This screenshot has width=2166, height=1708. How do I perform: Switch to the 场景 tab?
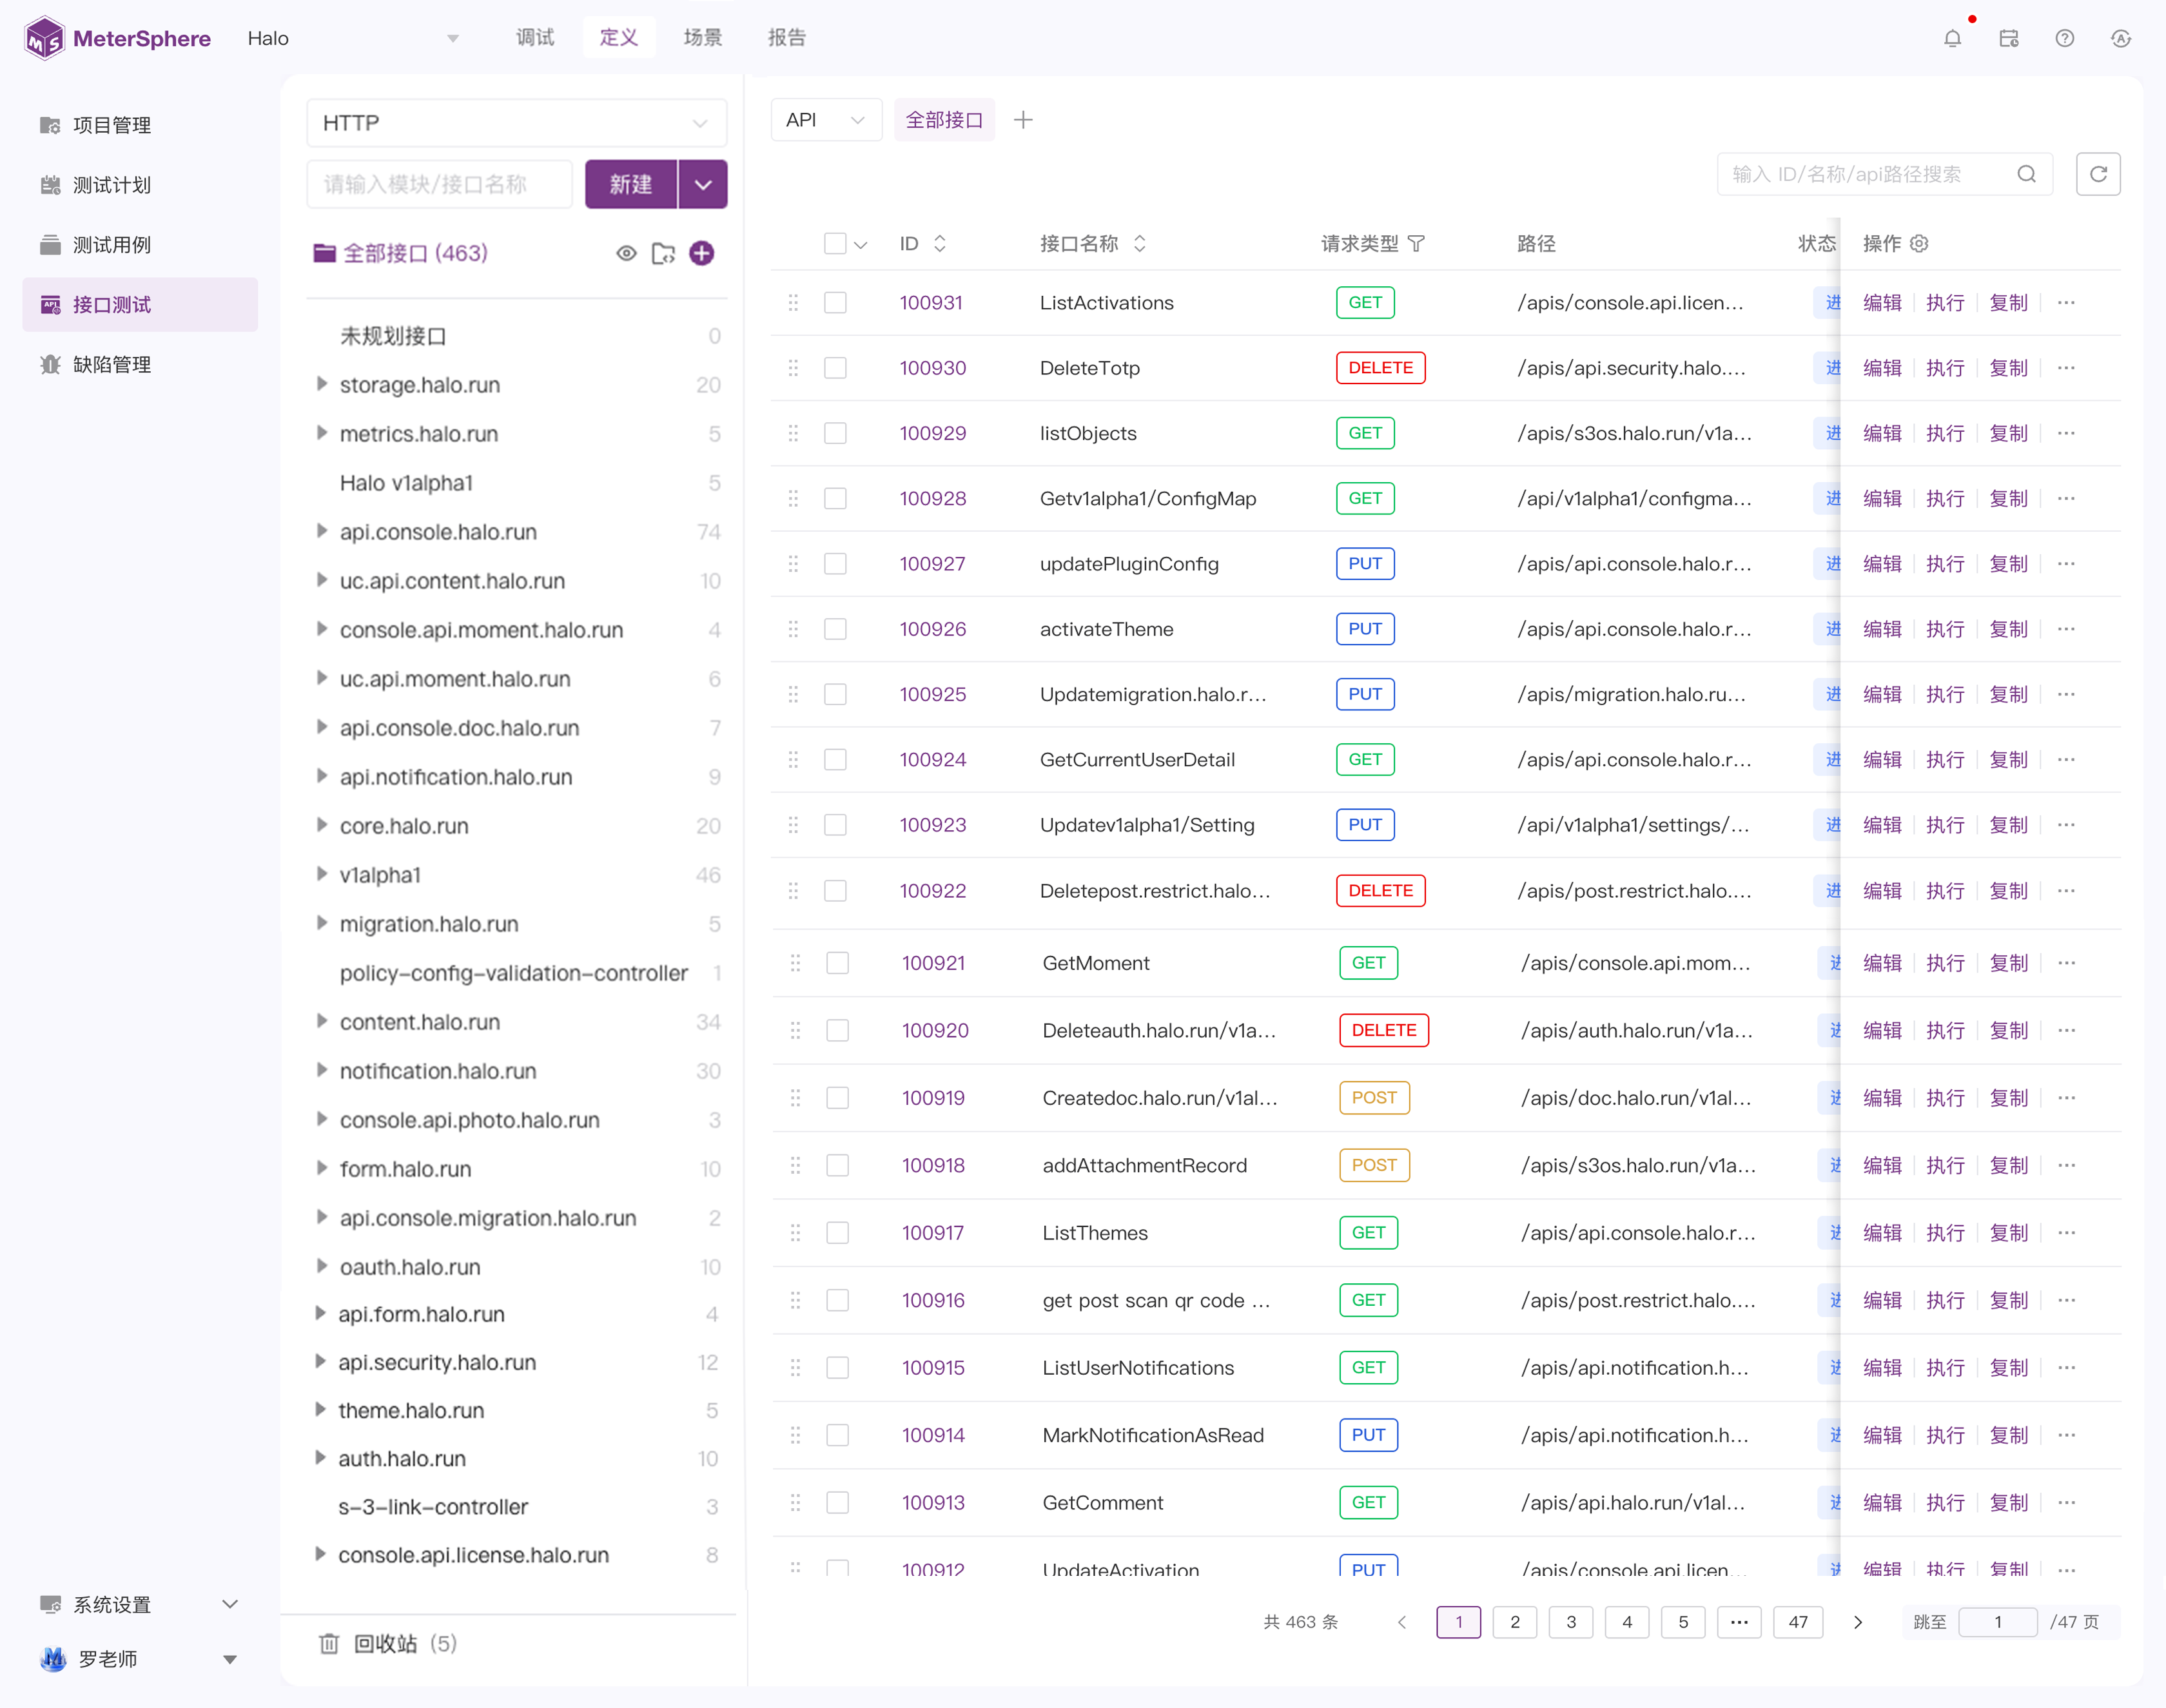tap(702, 38)
